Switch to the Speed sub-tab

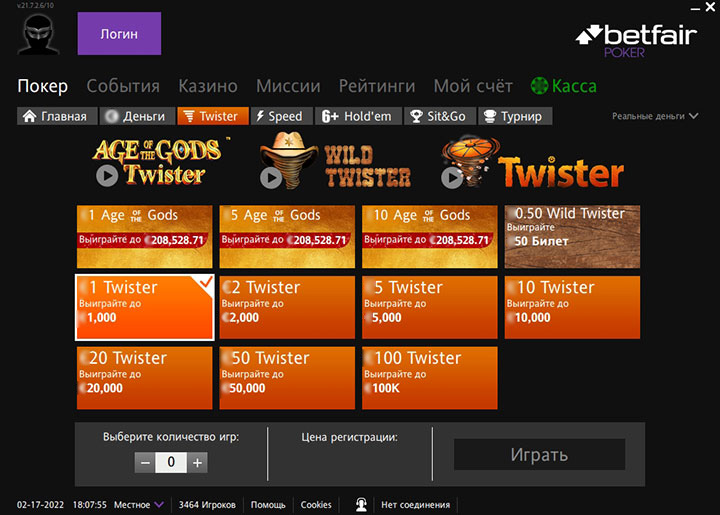click(x=282, y=116)
